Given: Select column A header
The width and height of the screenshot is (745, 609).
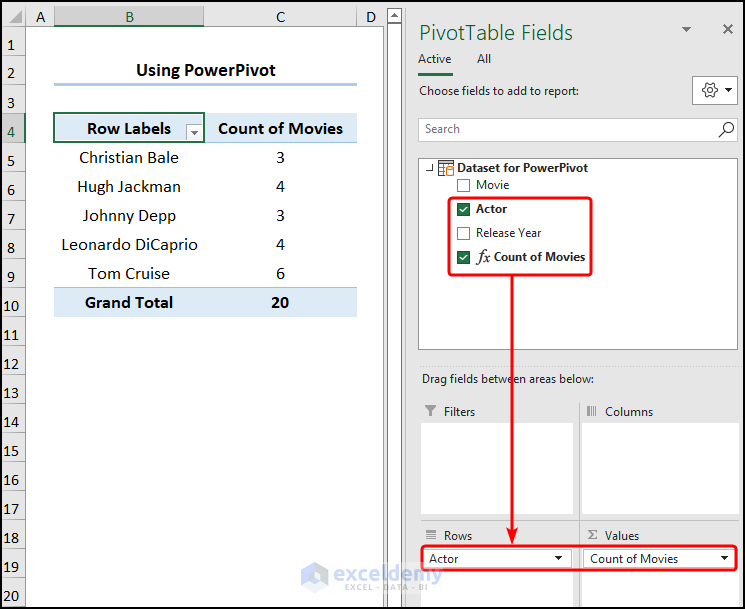Looking at the screenshot, I should point(40,17).
